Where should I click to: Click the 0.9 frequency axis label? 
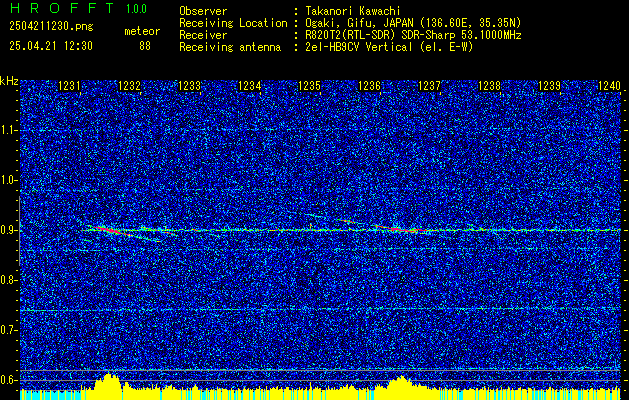click(8, 230)
